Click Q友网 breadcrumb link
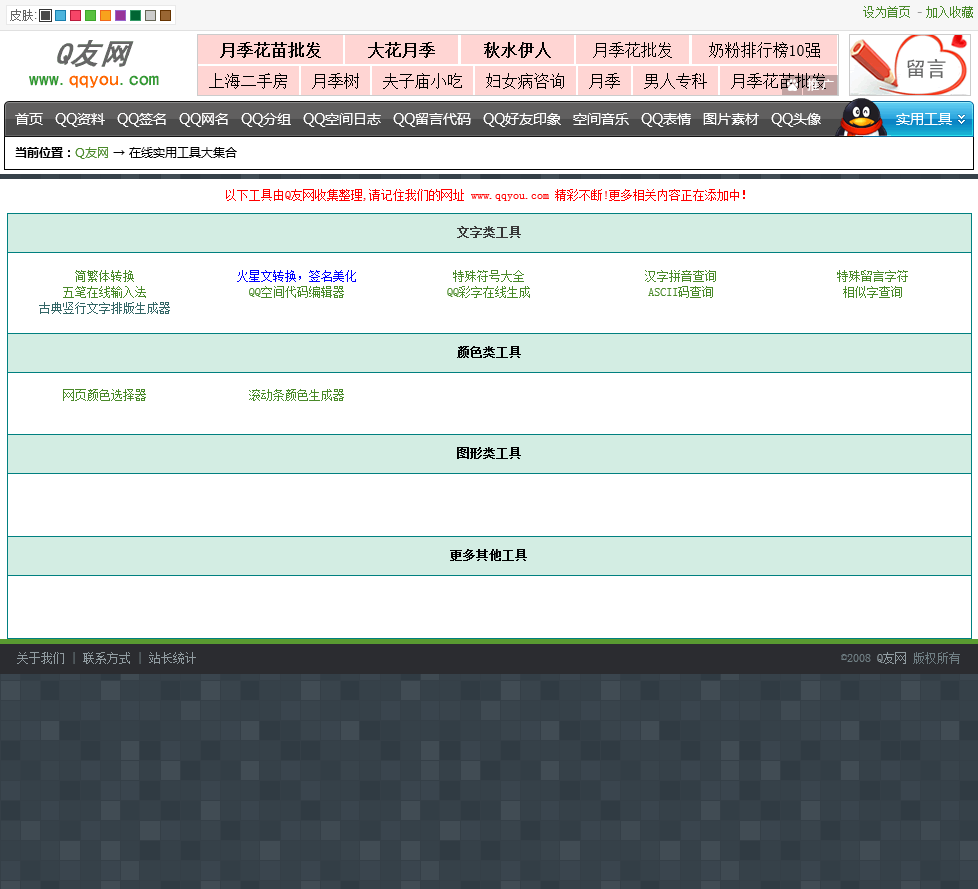978x889 pixels. (x=92, y=153)
